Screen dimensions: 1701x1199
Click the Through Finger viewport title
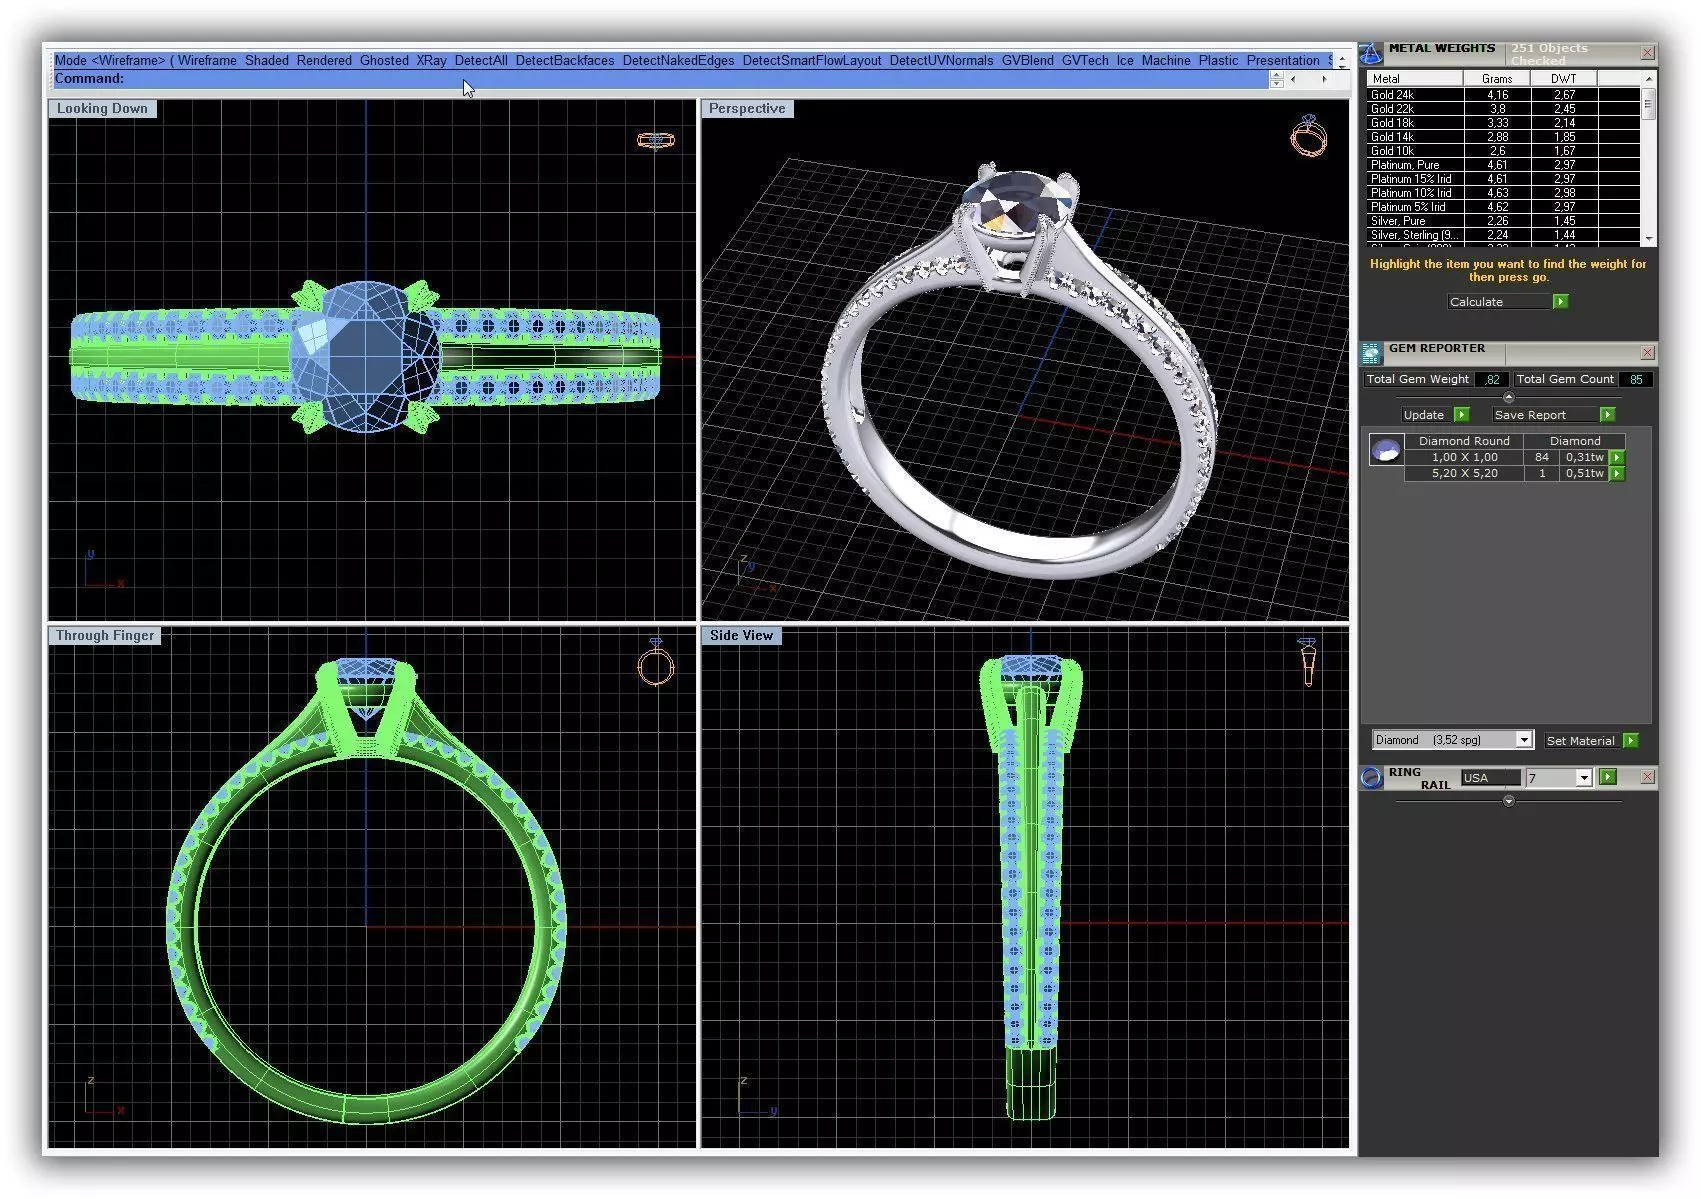click(105, 635)
